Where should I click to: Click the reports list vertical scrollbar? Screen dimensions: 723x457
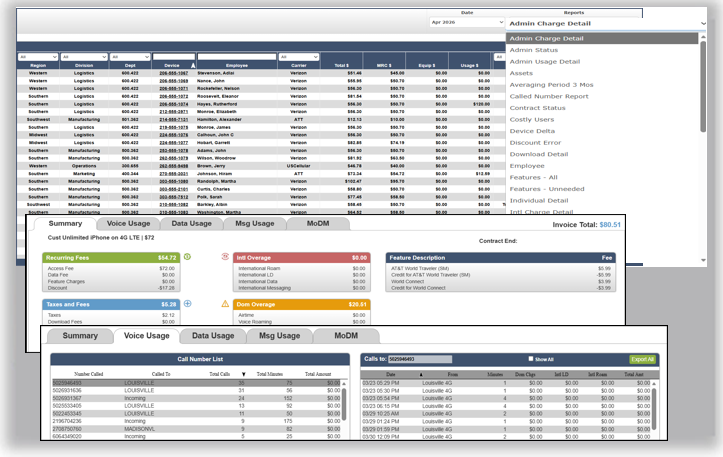(703, 87)
